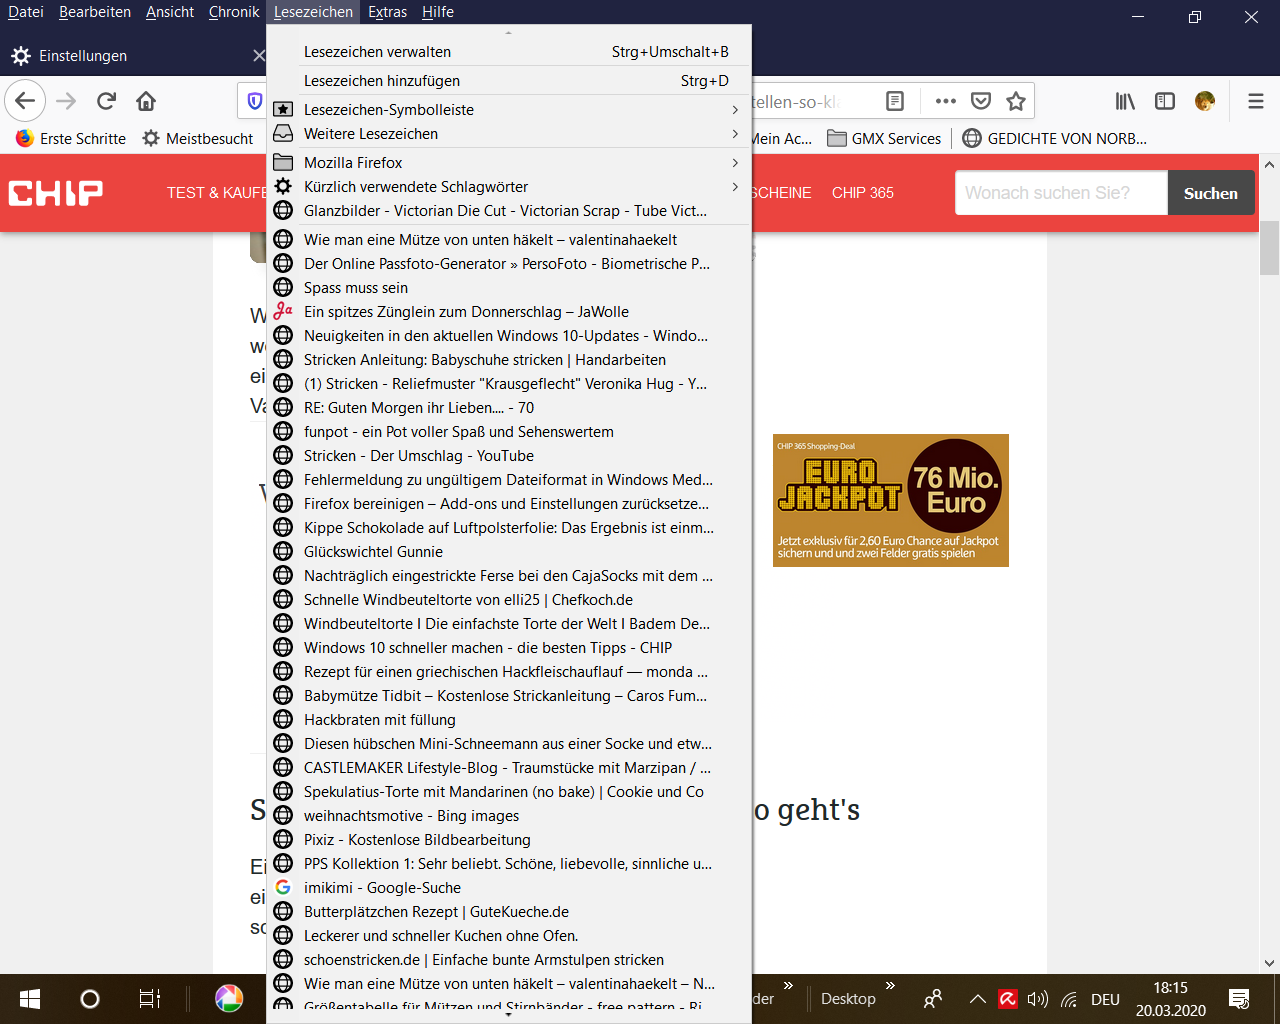Click the Euro Jackpot advertisement banner
The width and height of the screenshot is (1280, 1024).
(x=891, y=500)
